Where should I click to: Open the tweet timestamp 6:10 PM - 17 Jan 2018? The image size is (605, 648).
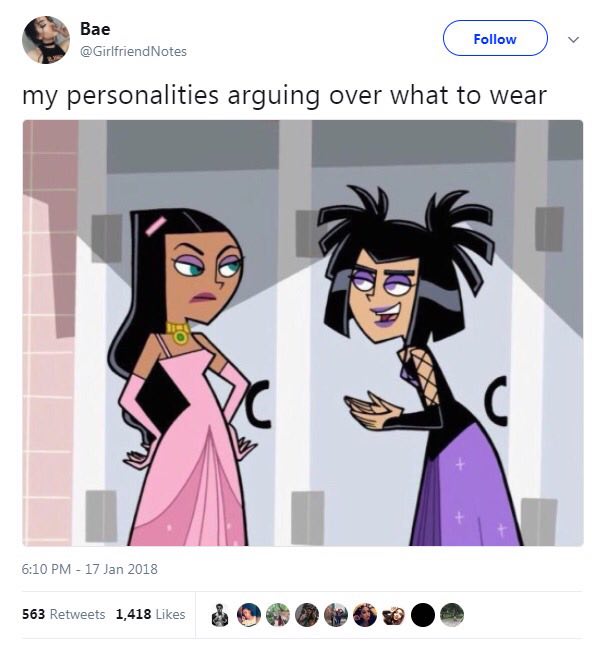point(90,569)
